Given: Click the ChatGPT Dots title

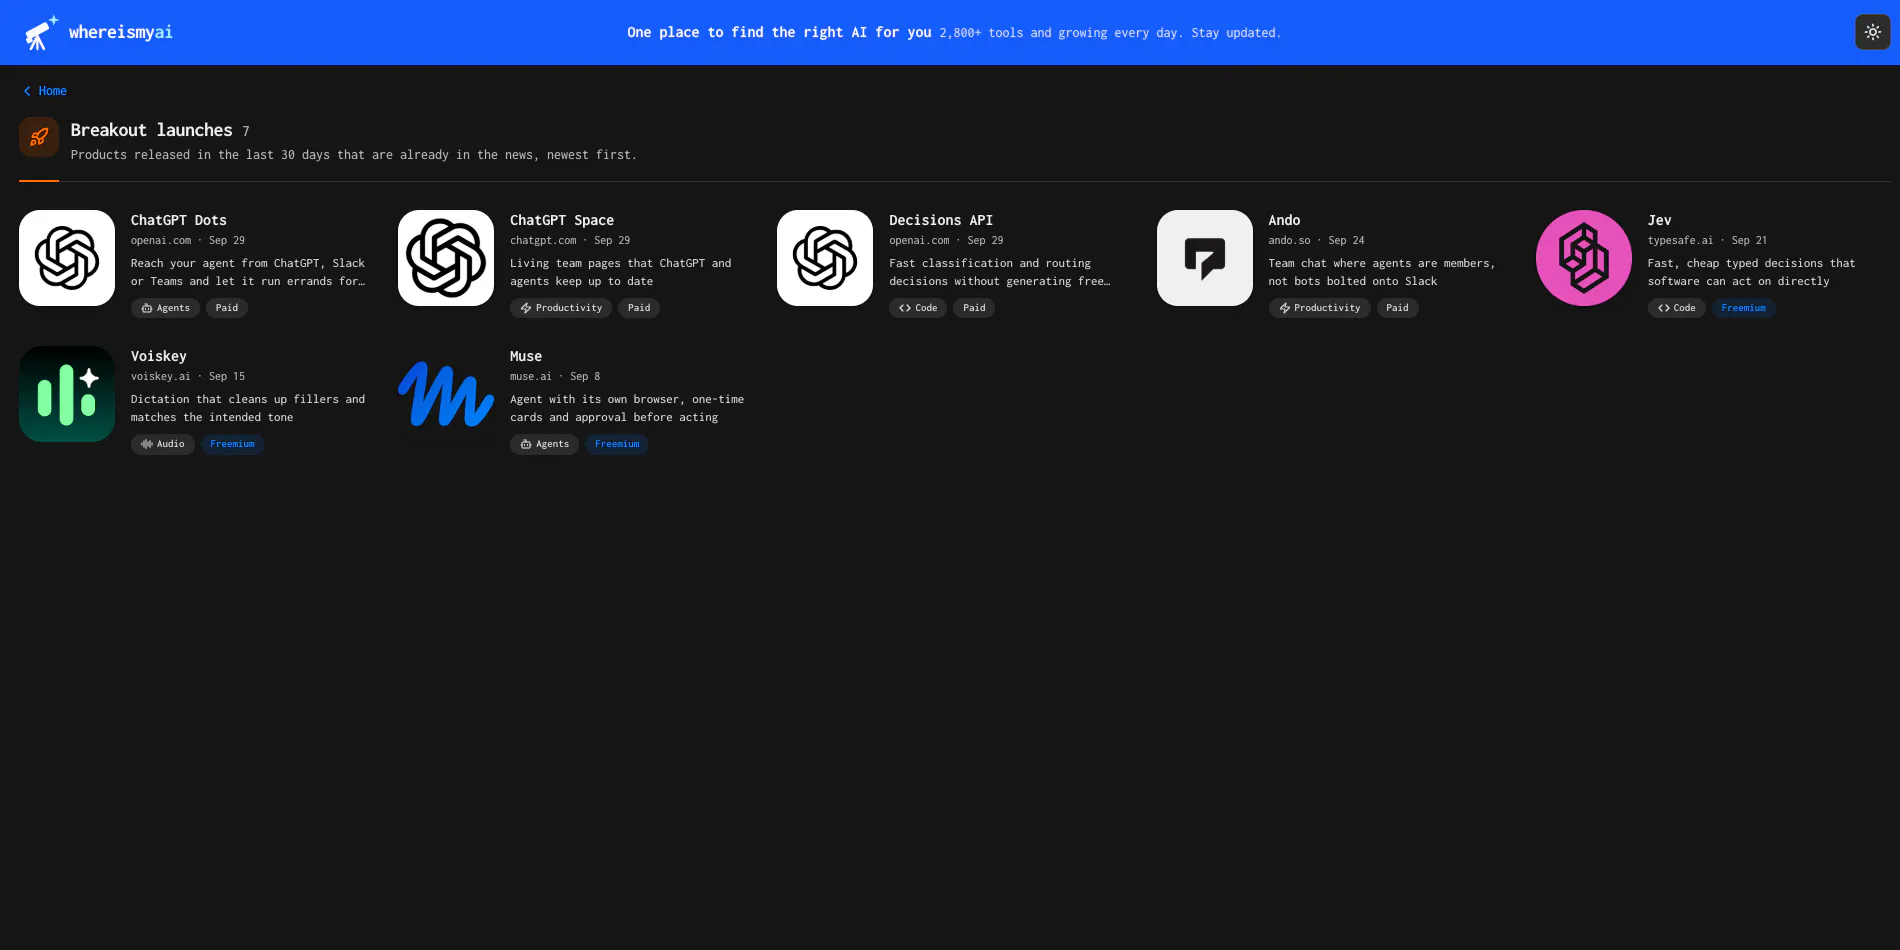Looking at the screenshot, I should [179, 220].
